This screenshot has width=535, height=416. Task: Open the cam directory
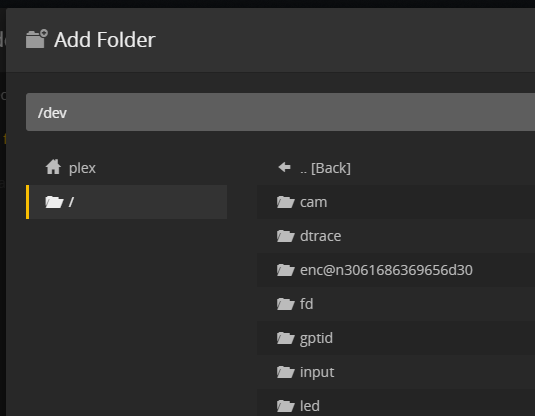396,202
